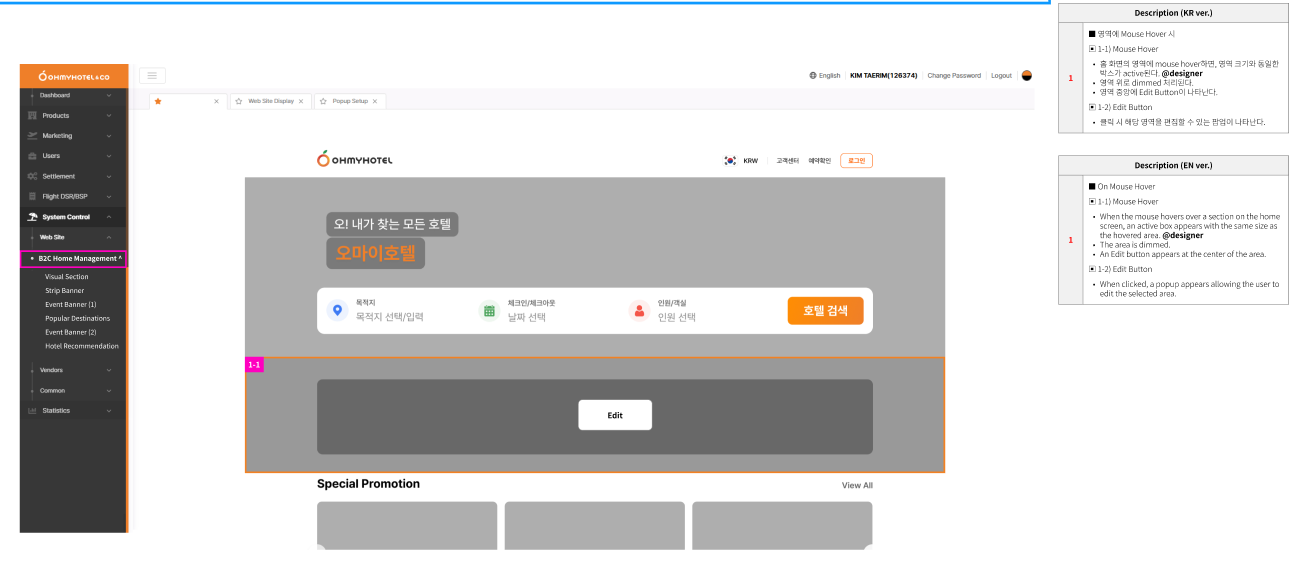Viewport: 1290px width, 572px height.
Task: Click the 인원 선택 guests selection field
Action: [x=677, y=317]
